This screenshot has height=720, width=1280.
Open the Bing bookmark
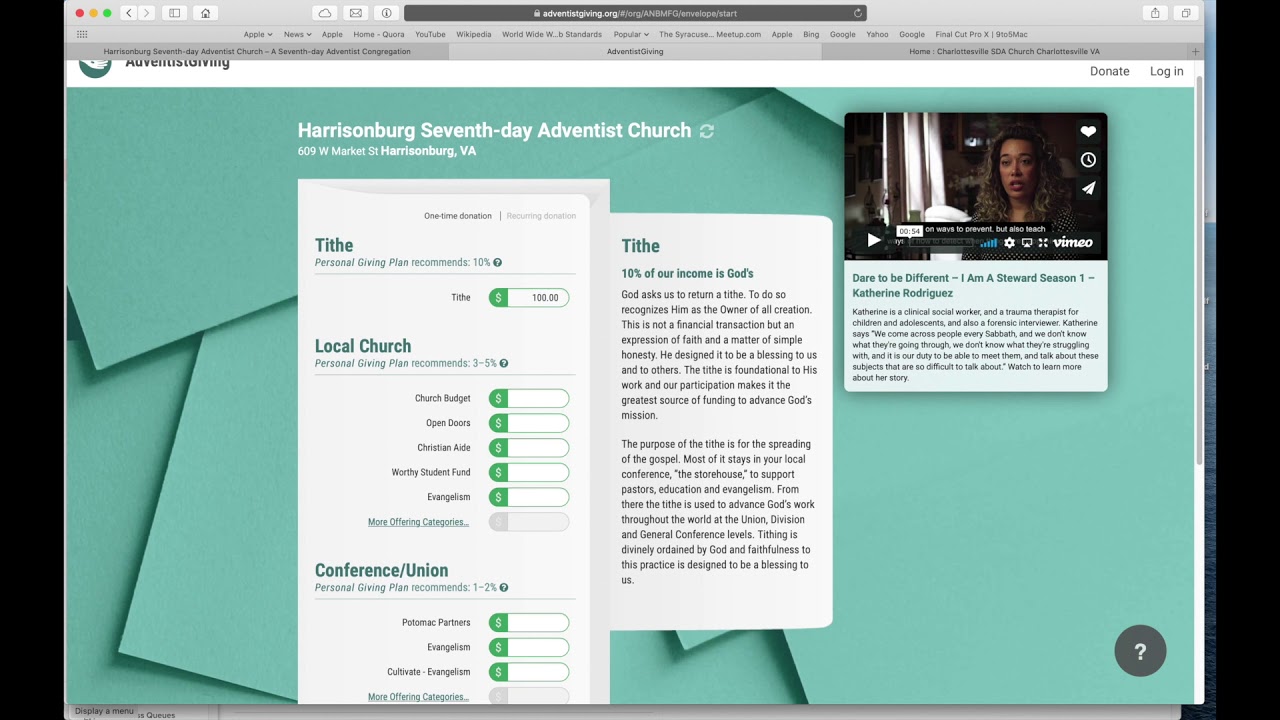click(x=811, y=34)
